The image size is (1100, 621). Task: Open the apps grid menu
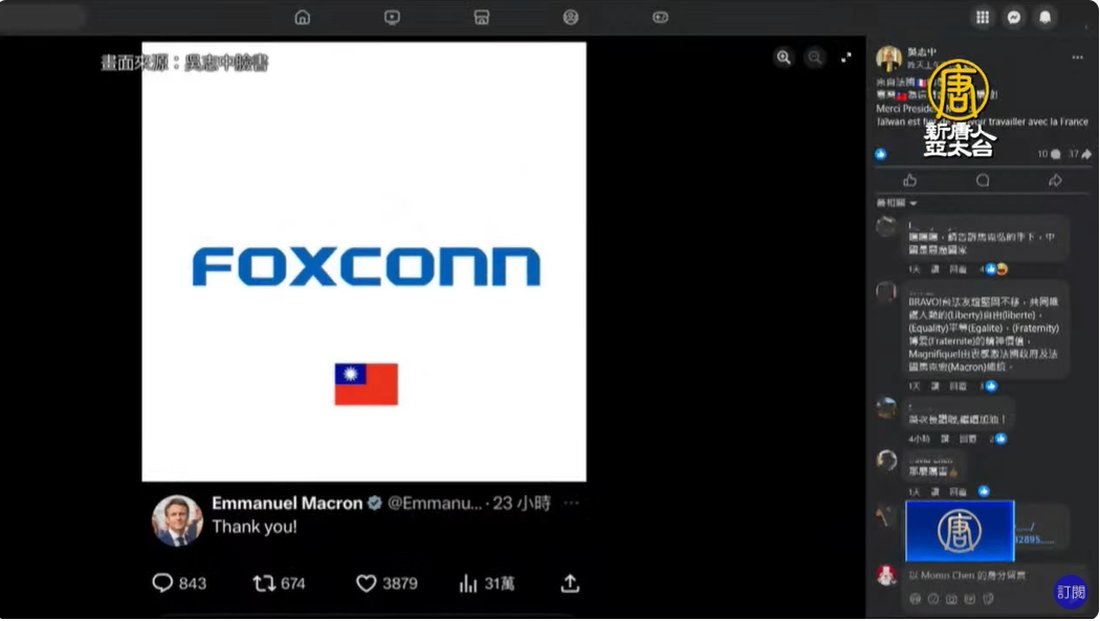coord(983,18)
